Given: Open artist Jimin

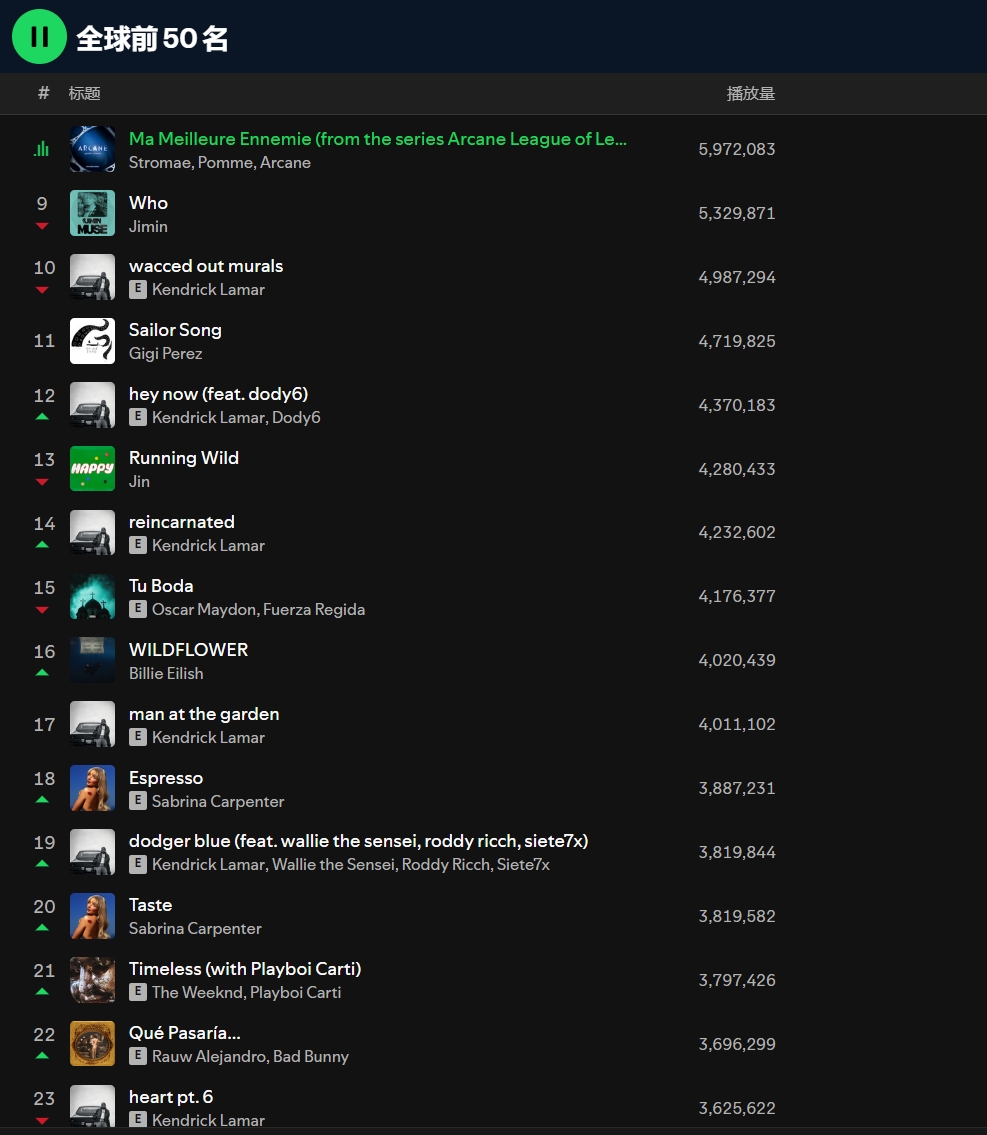Looking at the screenshot, I should click(148, 227).
